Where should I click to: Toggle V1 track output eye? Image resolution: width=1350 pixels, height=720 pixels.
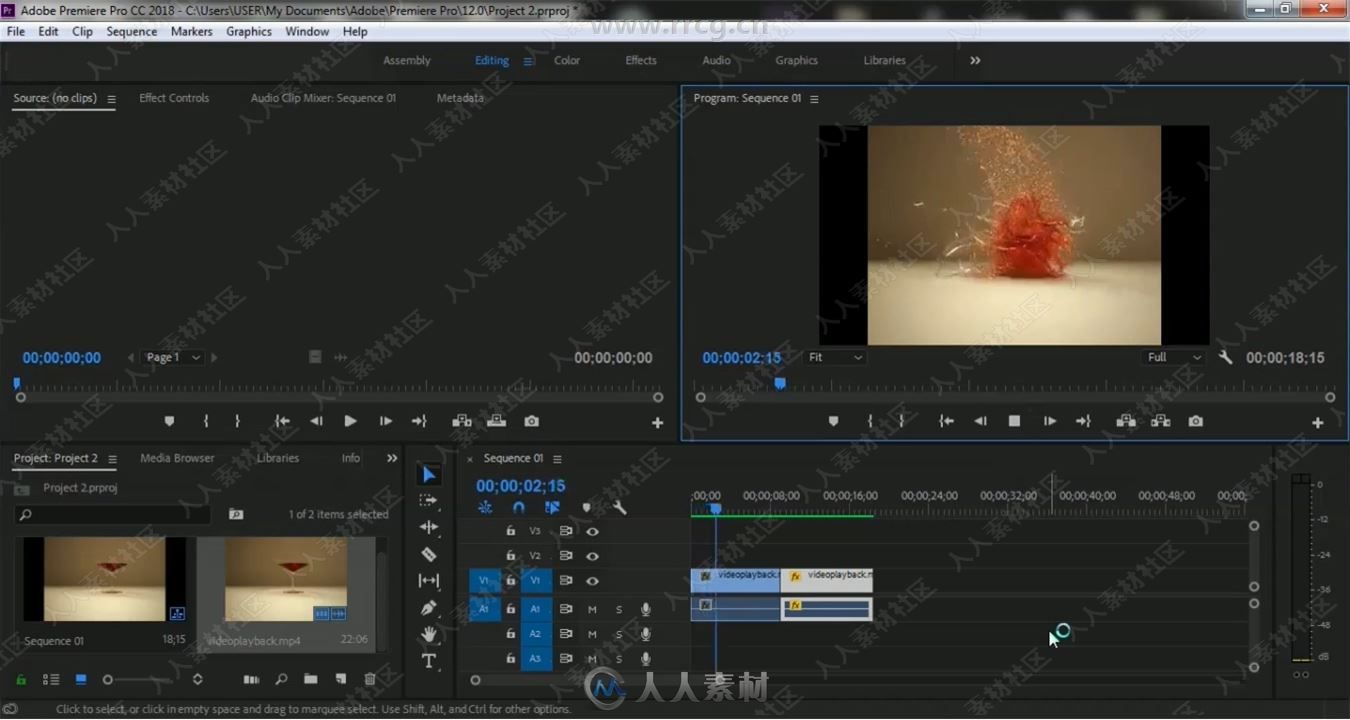[x=592, y=581]
